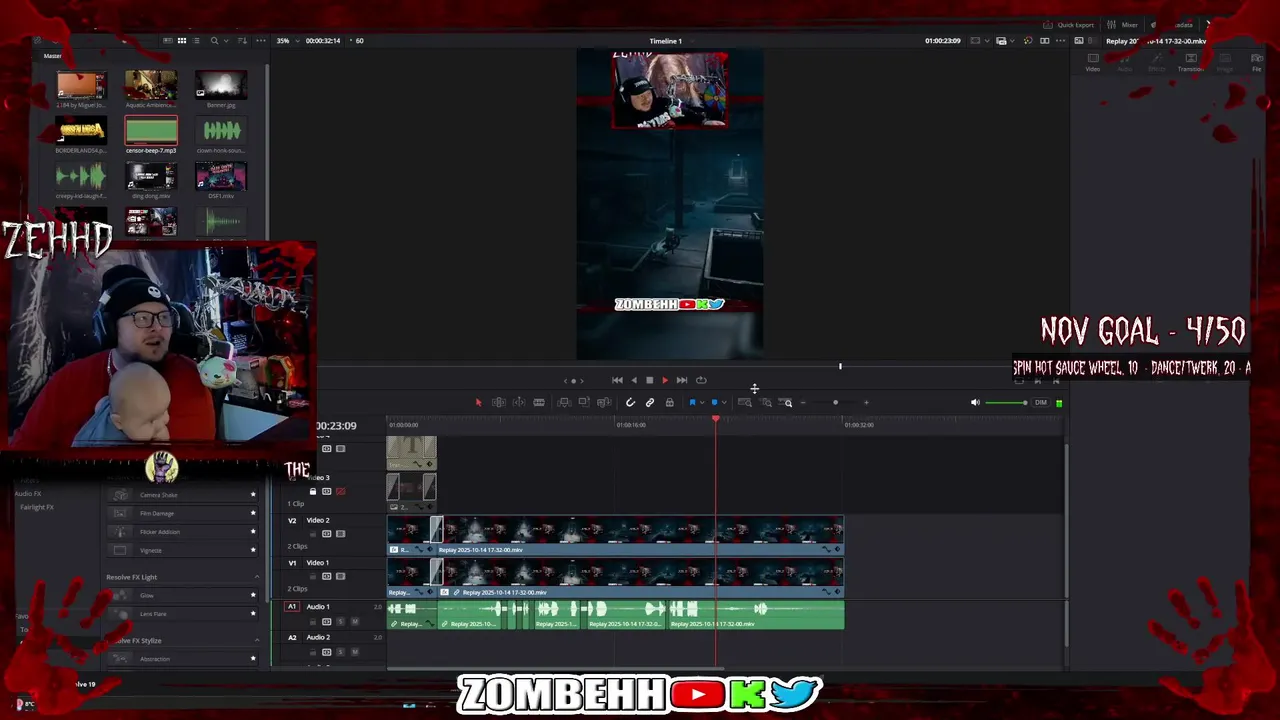Add a blue marker at playhead

[714, 402]
